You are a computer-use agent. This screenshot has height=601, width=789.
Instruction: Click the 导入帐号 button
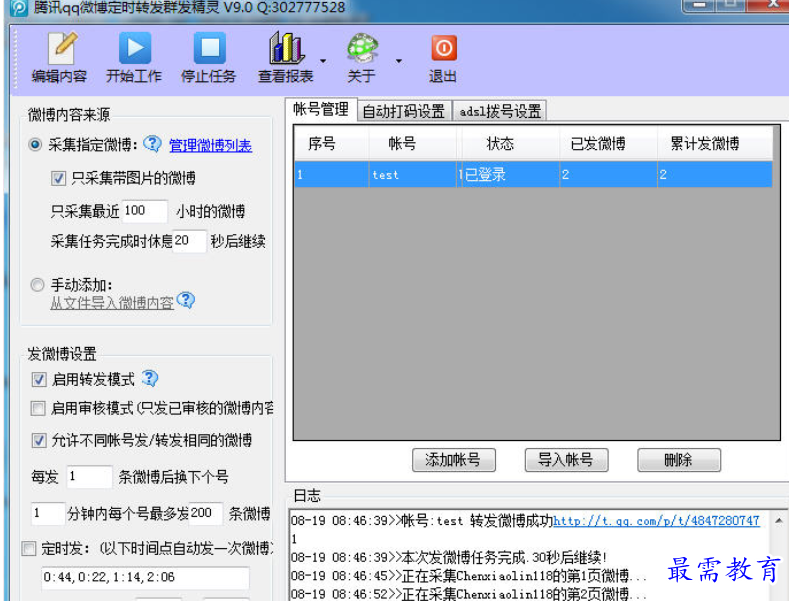[566, 460]
